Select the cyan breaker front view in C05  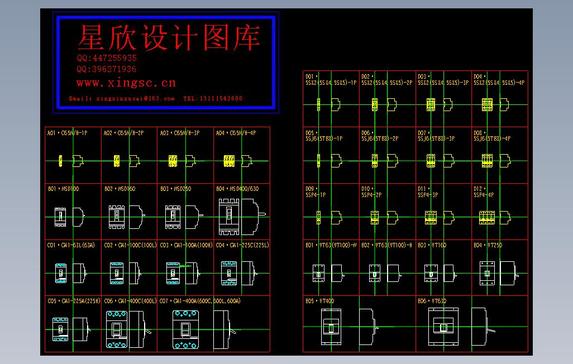60,329
